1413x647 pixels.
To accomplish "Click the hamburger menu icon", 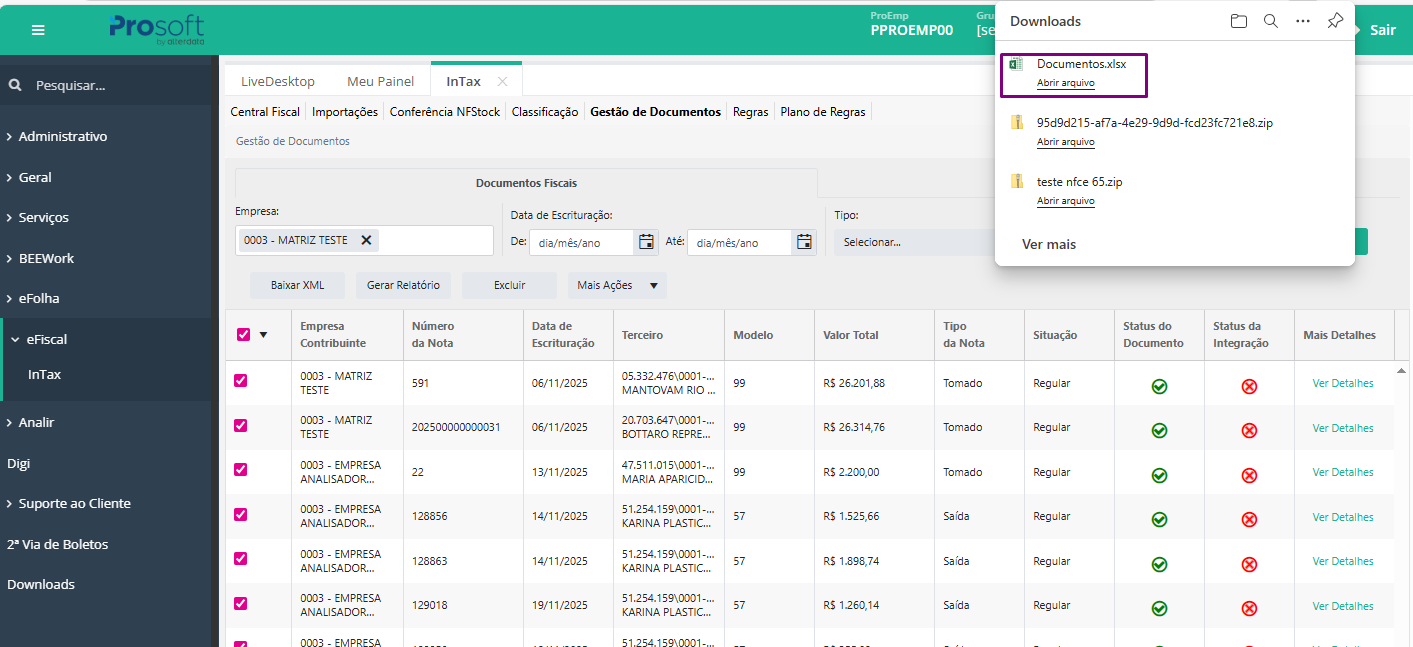I will click(38, 30).
